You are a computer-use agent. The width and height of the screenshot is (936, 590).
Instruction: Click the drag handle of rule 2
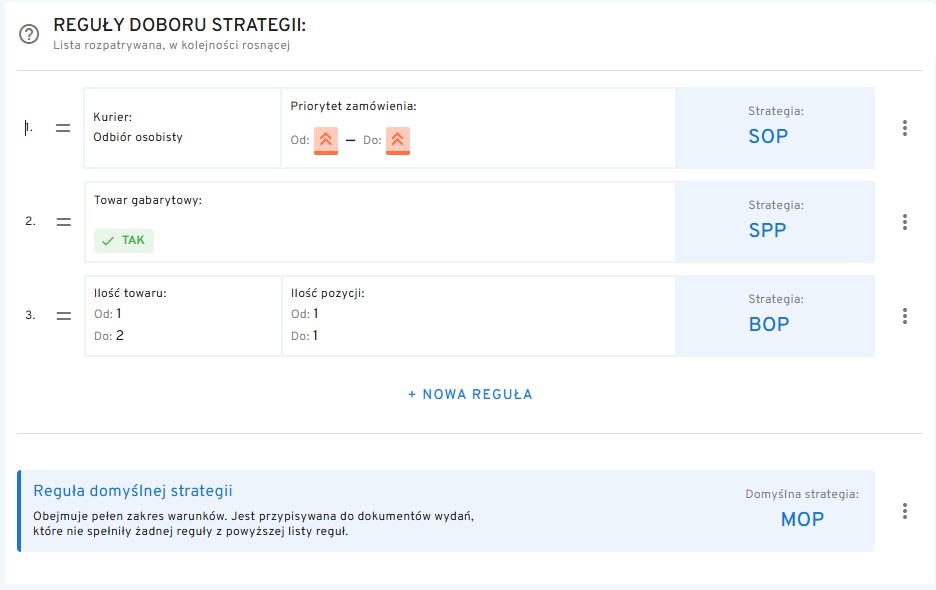click(x=63, y=222)
